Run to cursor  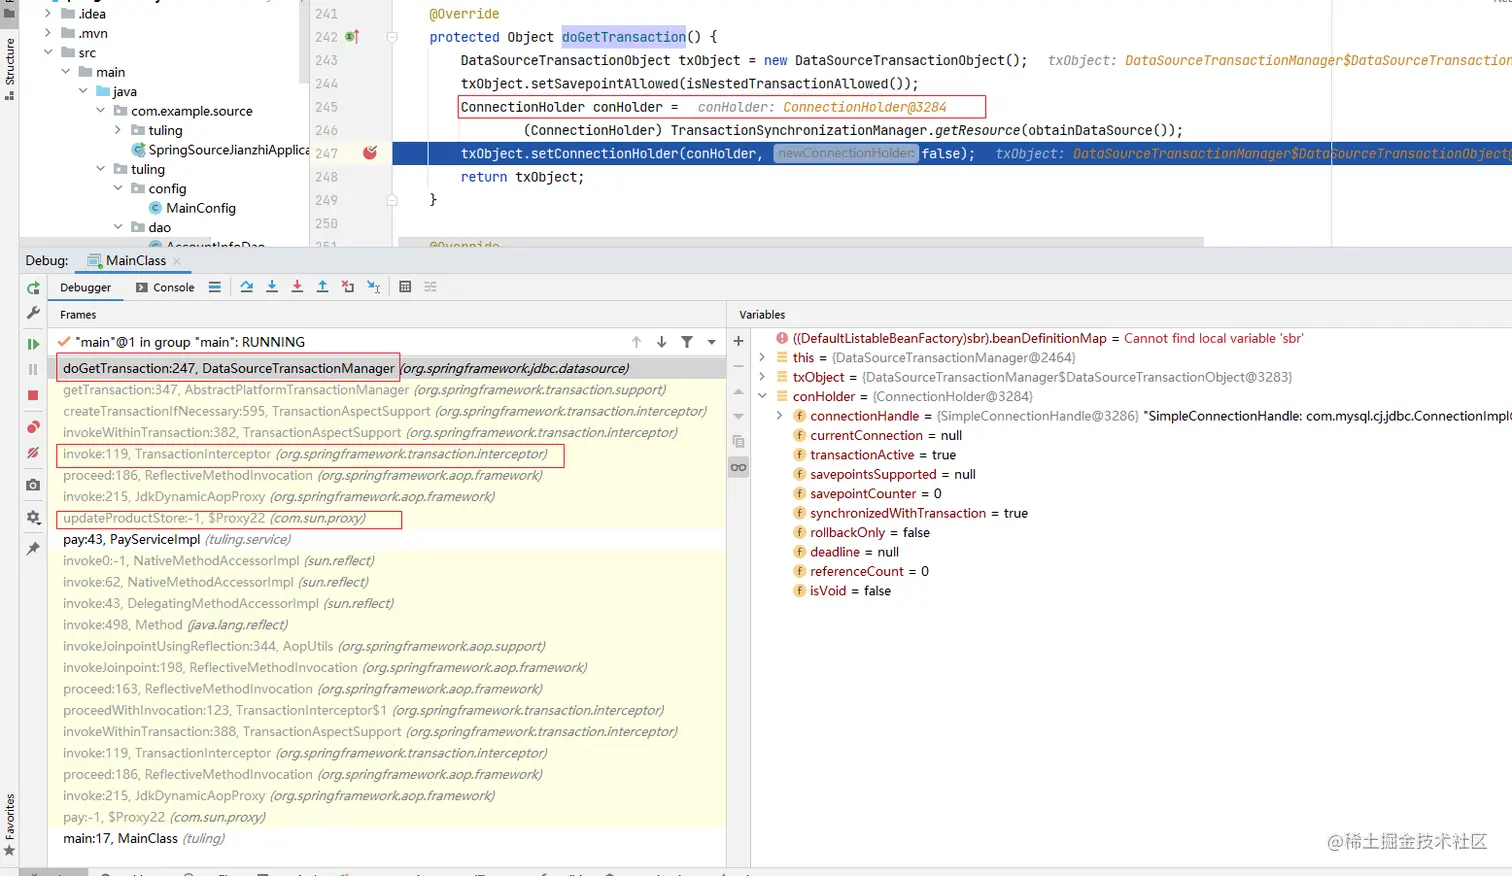[373, 287]
